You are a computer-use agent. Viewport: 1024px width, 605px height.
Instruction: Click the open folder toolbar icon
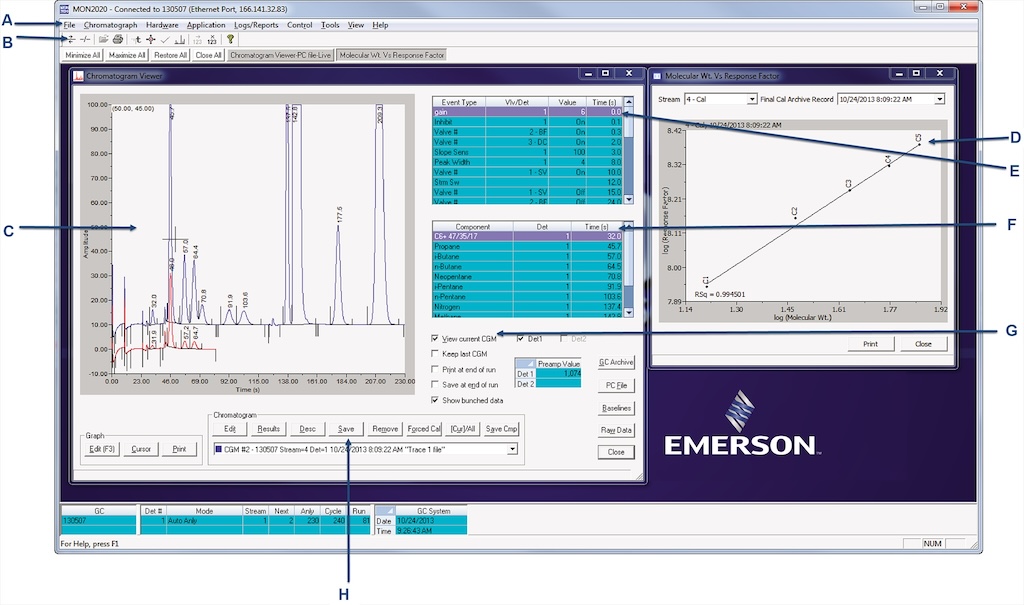click(104, 40)
